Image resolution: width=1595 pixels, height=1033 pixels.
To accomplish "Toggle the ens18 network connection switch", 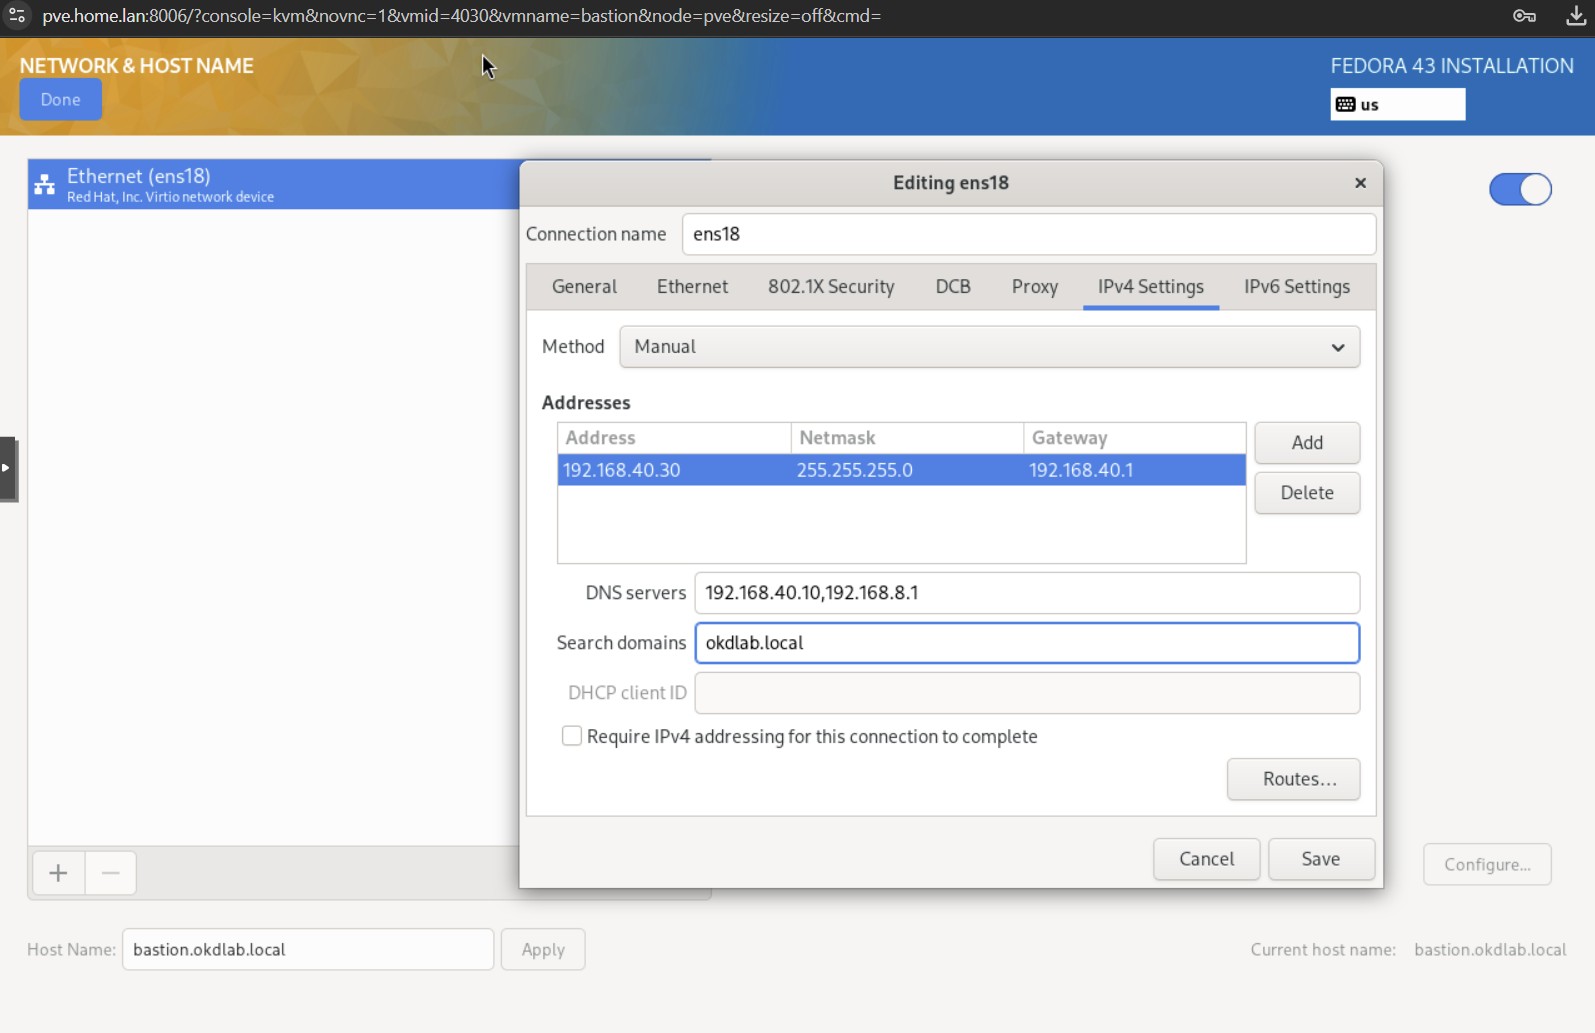I will (x=1519, y=189).
